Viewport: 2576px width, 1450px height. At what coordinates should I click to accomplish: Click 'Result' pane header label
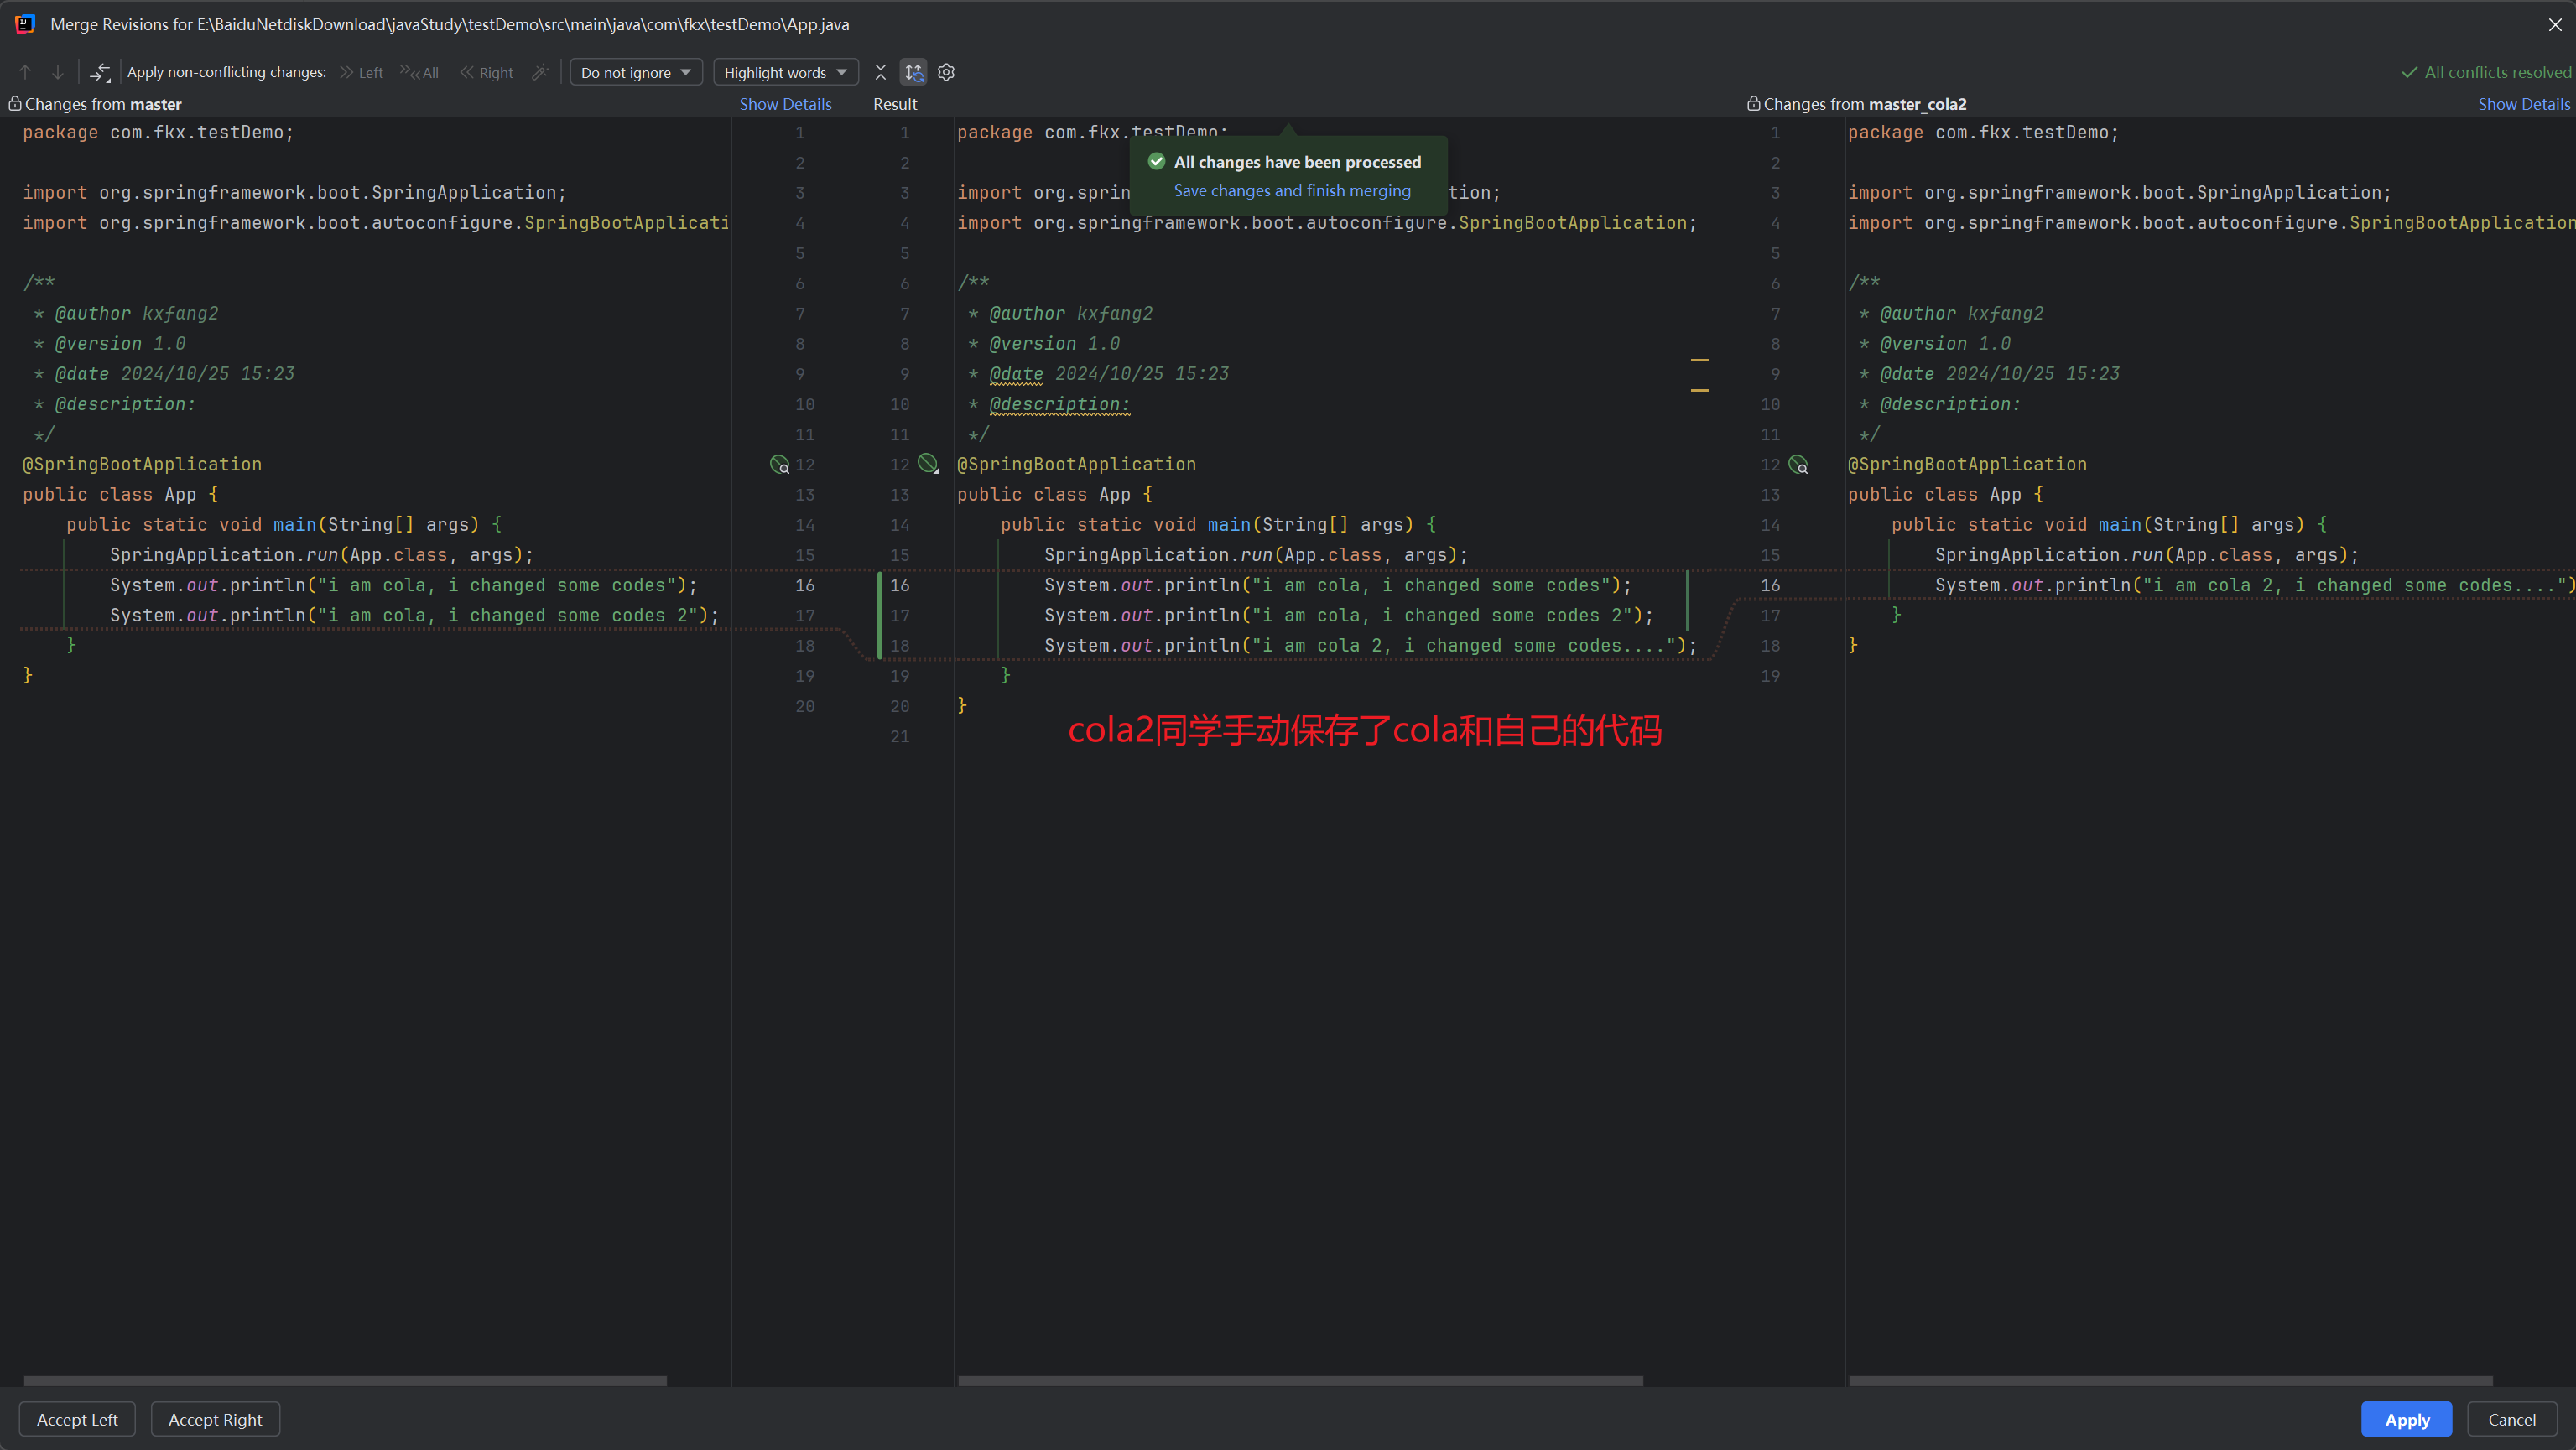(x=894, y=104)
